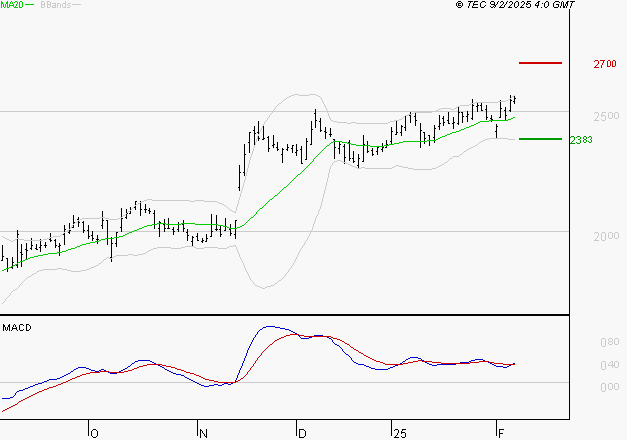Click the D month axis label

click(x=302, y=434)
